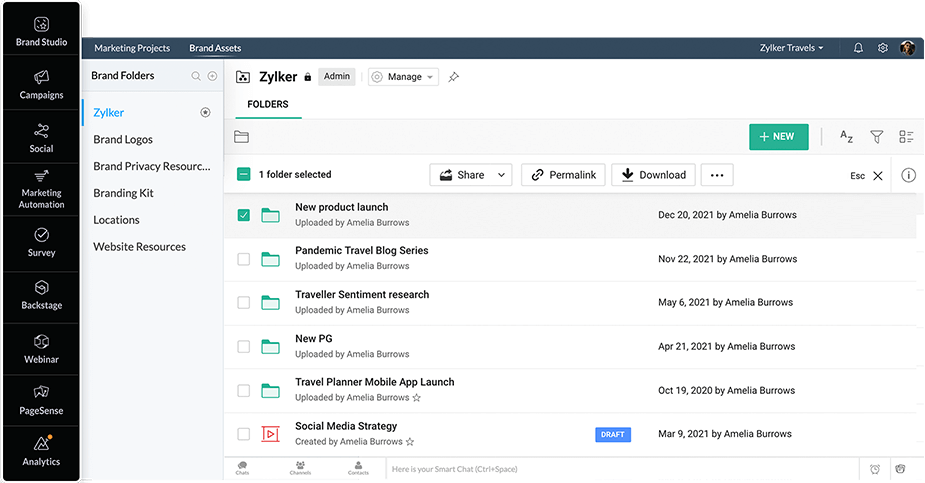The height and width of the screenshot is (483, 925).
Task: Open the Campaigns app
Action: (x=41, y=84)
